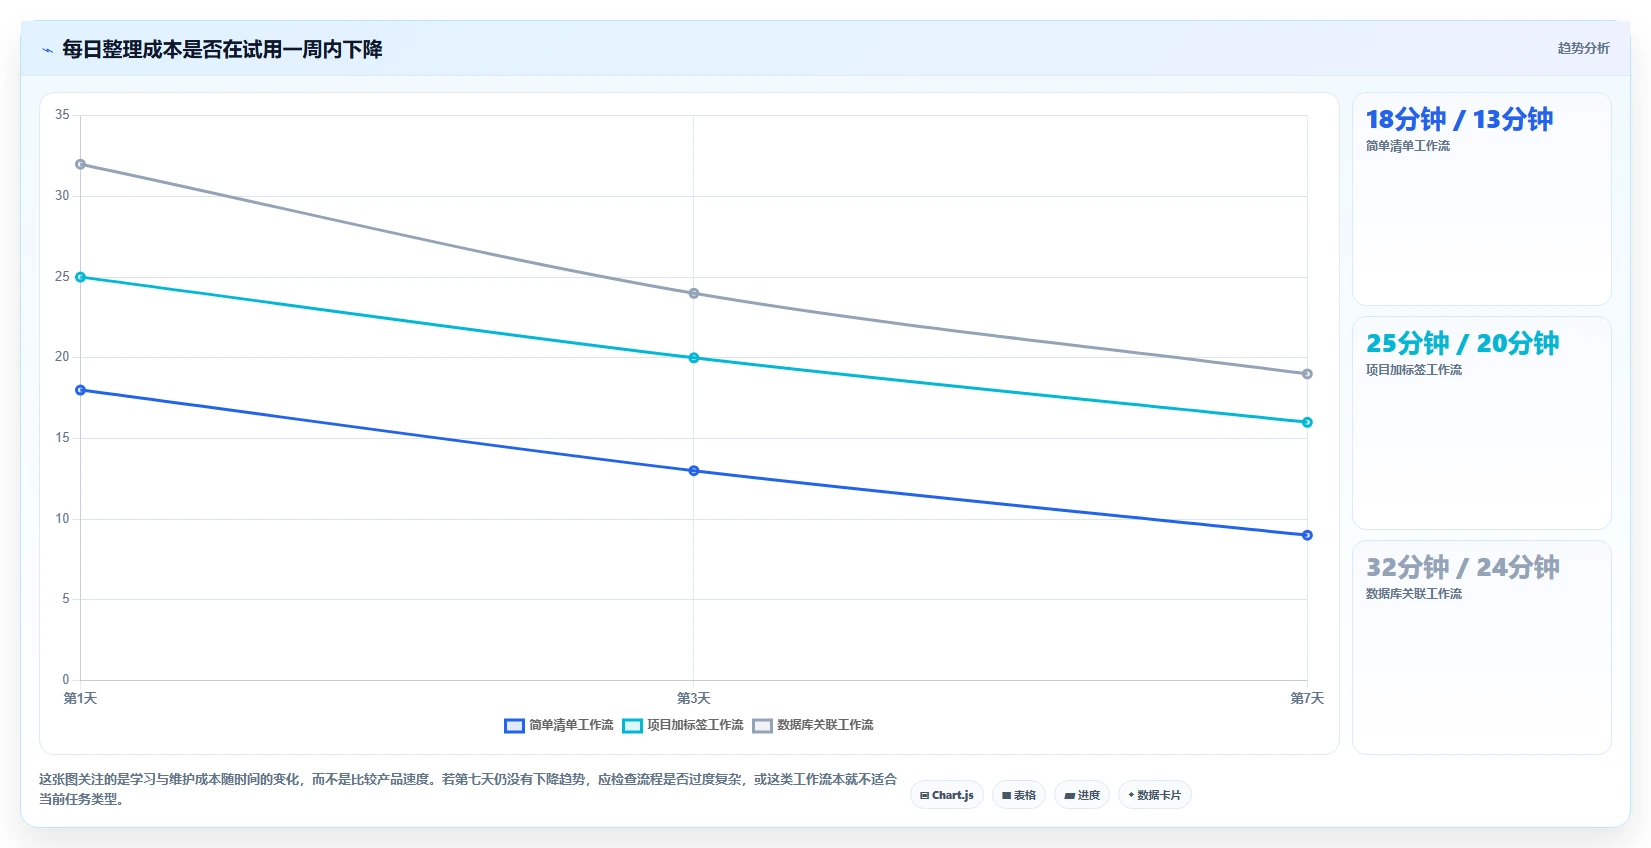
Task: Click the 第3天 x-axis label
Action: pyautogui.click(x=694, y=698)
